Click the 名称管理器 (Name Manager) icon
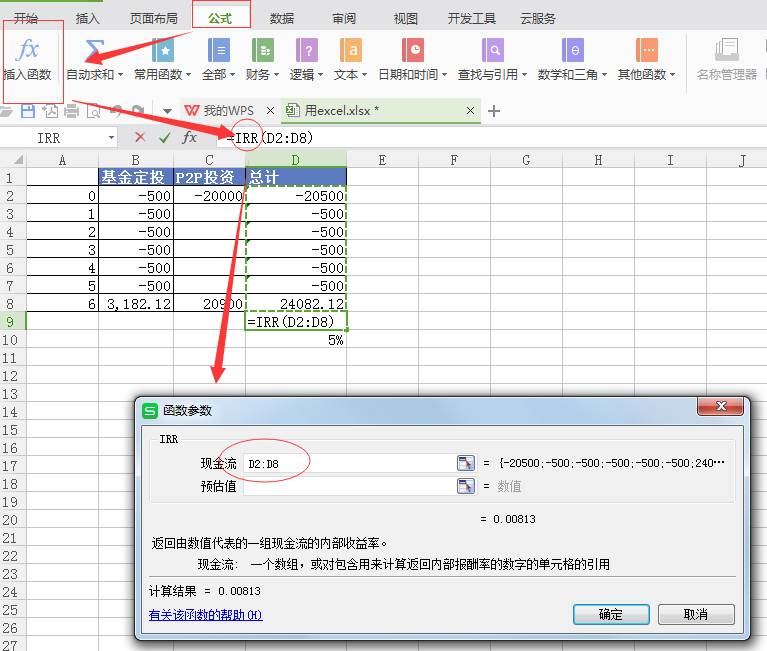 click(726, 50)
